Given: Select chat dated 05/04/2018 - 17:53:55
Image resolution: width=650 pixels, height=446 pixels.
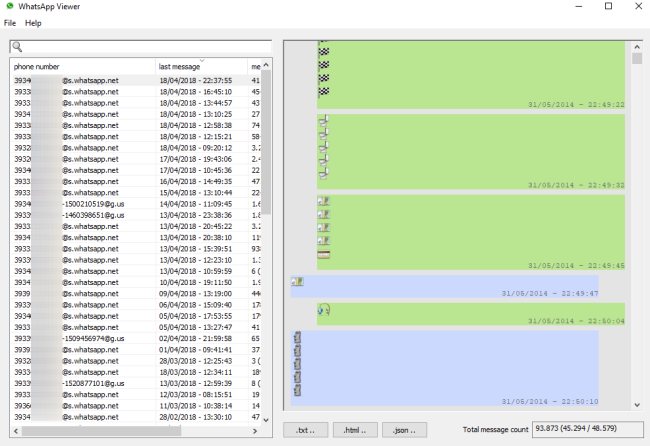Looking at the screenshot, I should click(x=136, y=316).
